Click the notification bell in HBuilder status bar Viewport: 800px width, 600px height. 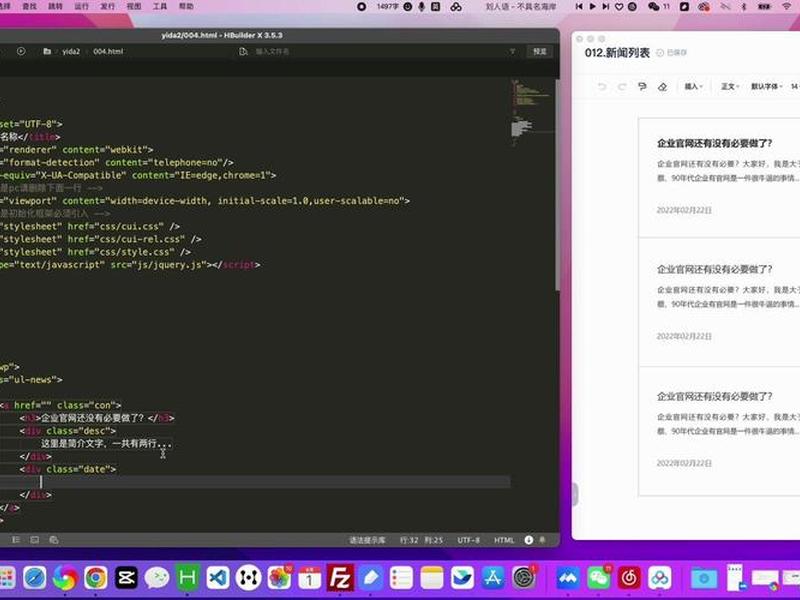tap(542, 540)
